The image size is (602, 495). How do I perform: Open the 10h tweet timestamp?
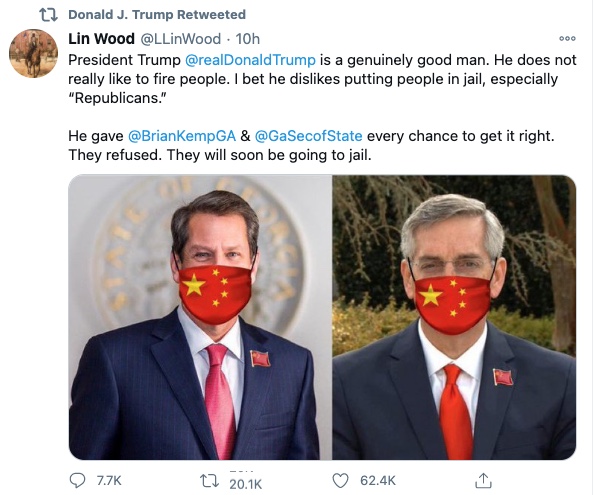248,39
